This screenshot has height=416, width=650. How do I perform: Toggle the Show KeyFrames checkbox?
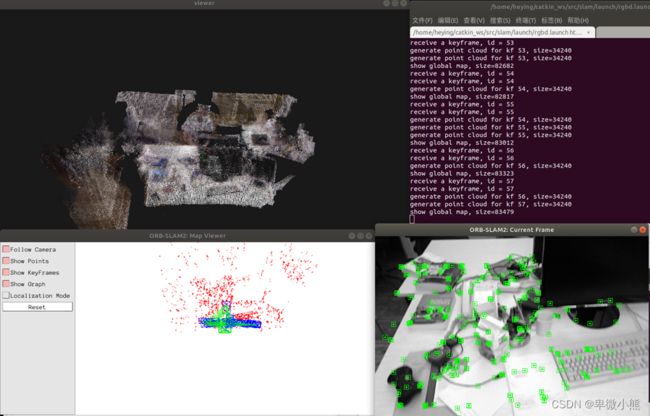coord(6,273)
